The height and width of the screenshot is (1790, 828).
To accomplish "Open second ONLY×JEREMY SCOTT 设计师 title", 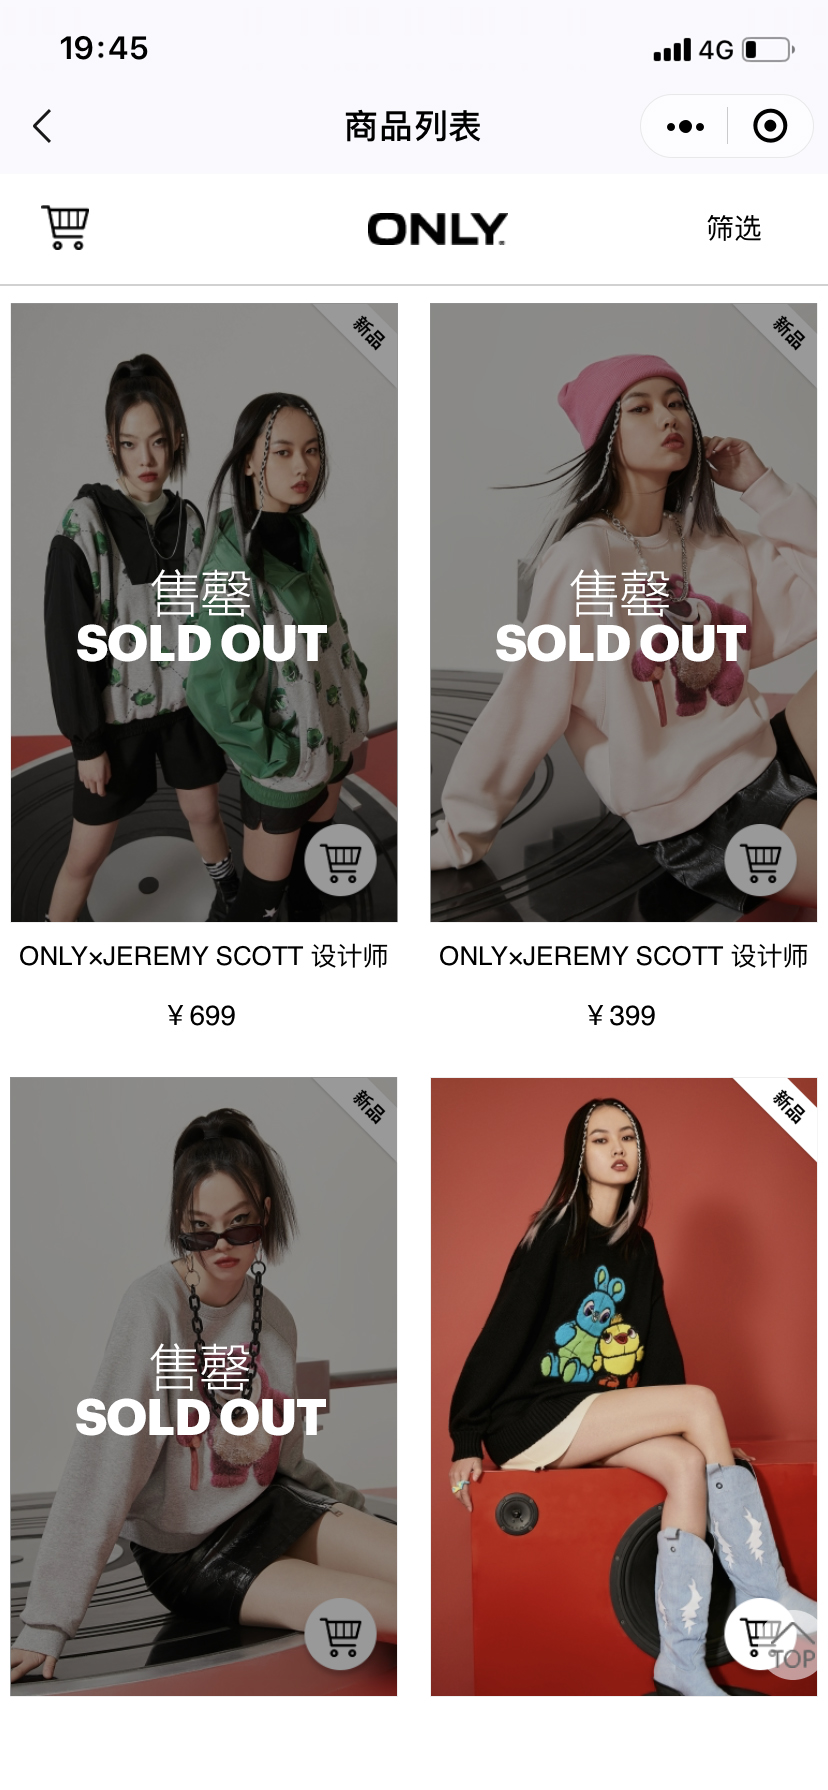I will click(623, 957).
